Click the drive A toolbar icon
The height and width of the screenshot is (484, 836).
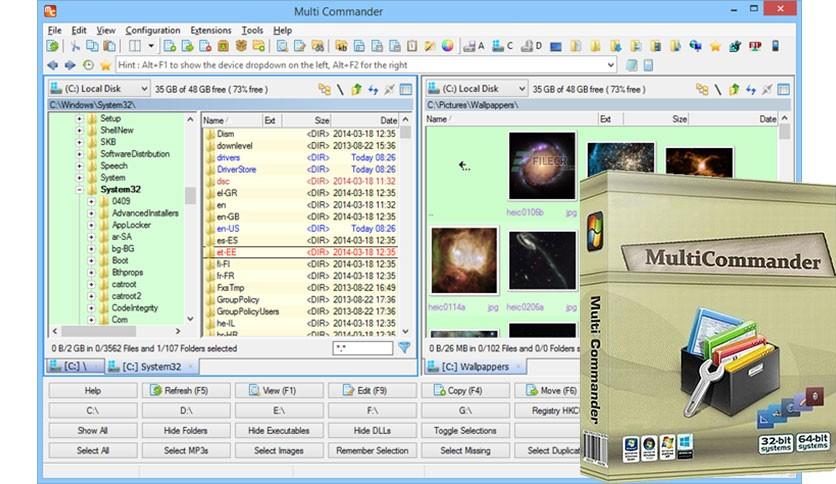(473, 46)
